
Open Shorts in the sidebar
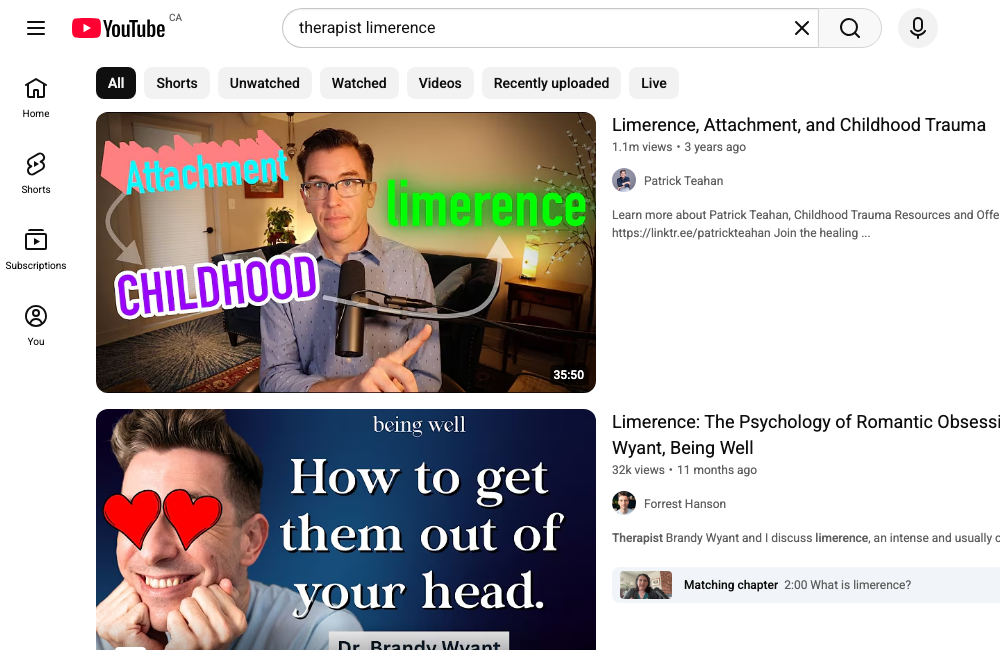(36, 174)
